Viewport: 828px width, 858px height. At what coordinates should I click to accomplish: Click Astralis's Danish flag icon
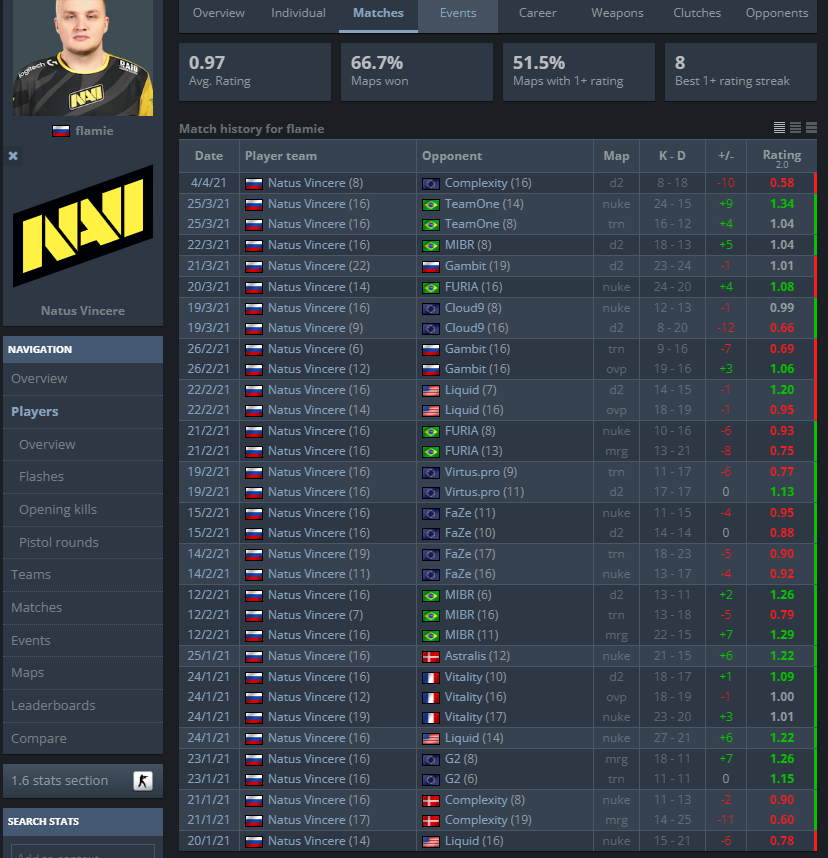431,657
